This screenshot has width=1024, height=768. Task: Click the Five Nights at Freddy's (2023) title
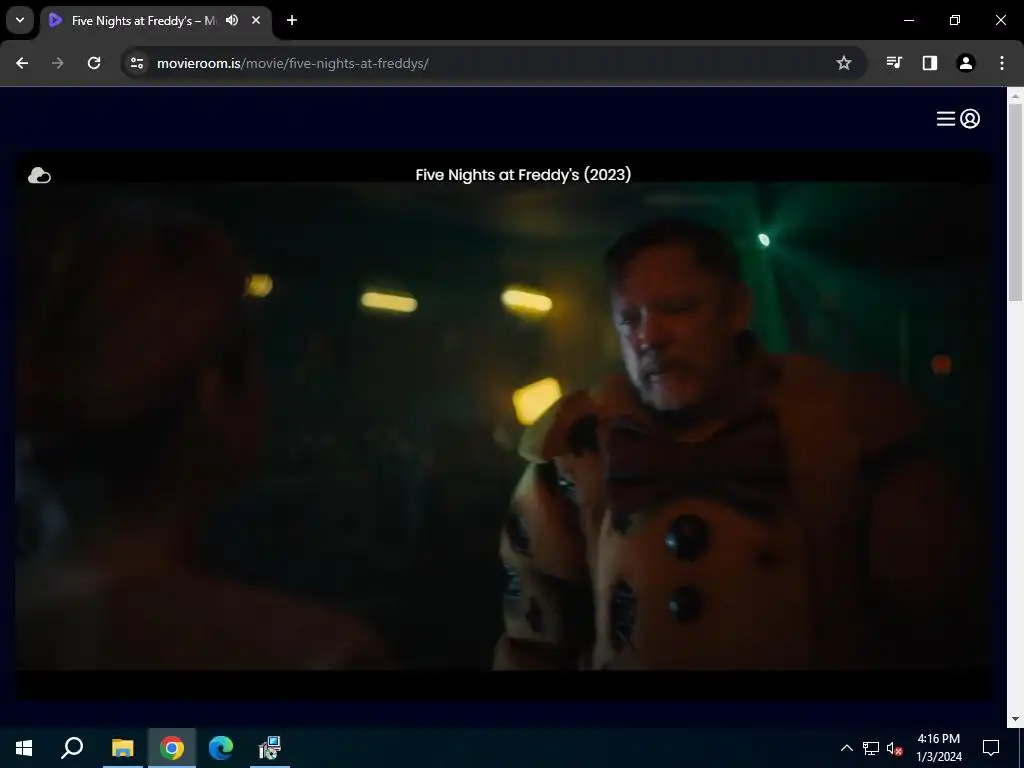tap(523, 174)
